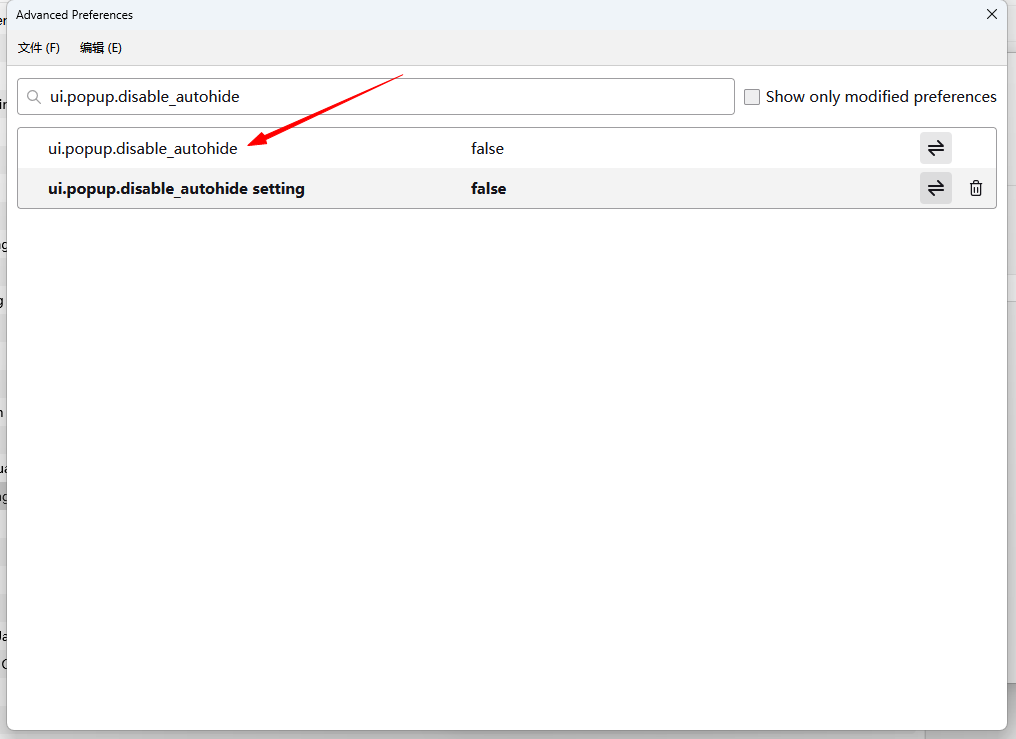Open the 文件 (F) menu

tap(39, 48)
